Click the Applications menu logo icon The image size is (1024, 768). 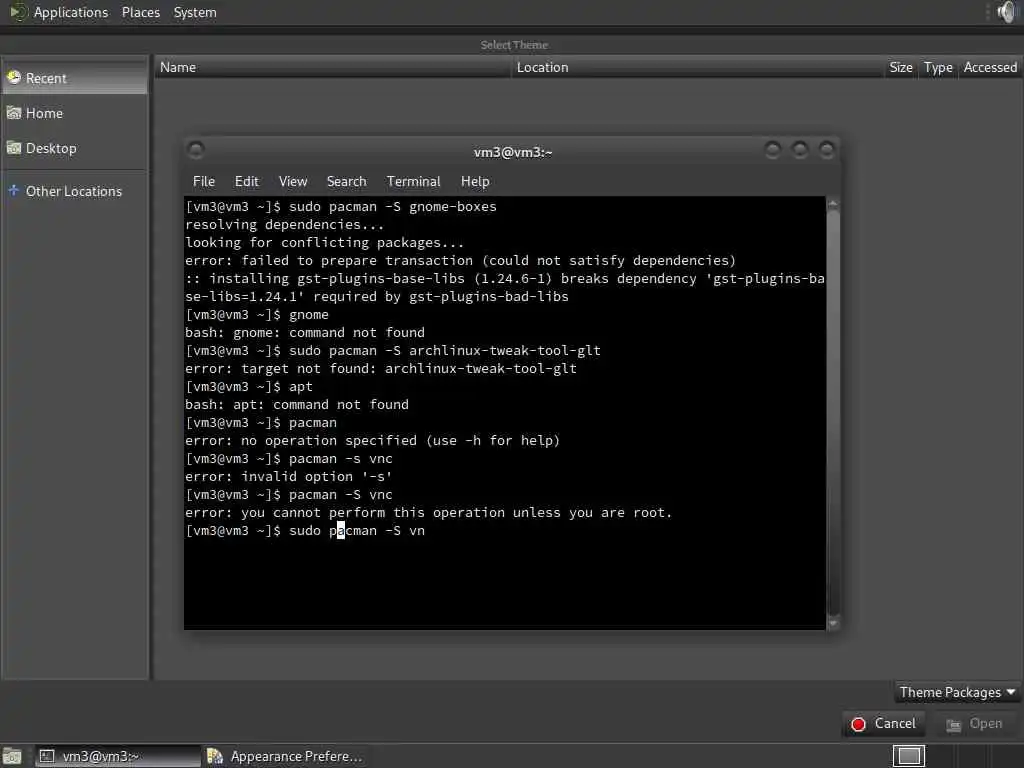click(18, 12)
